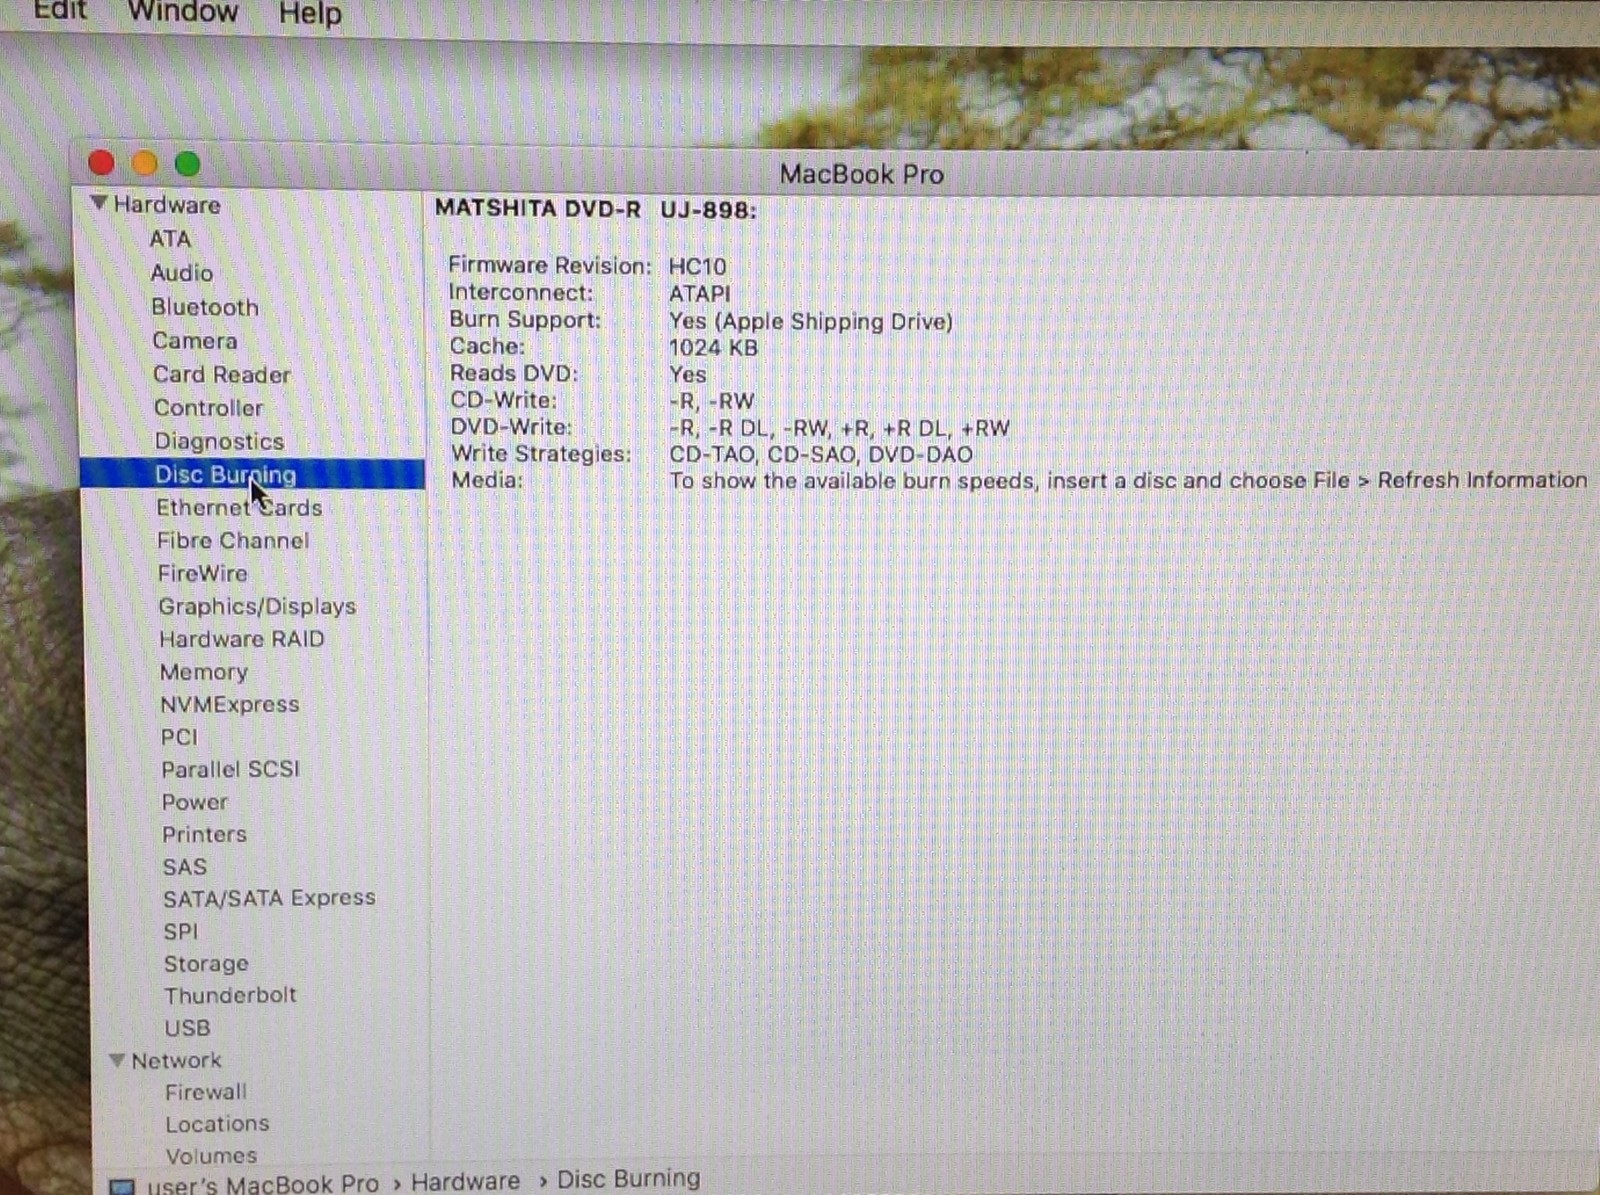Screen dimensions: 1600x1195
Task: Select ATA in the sidebar
Action: (170, 239)
